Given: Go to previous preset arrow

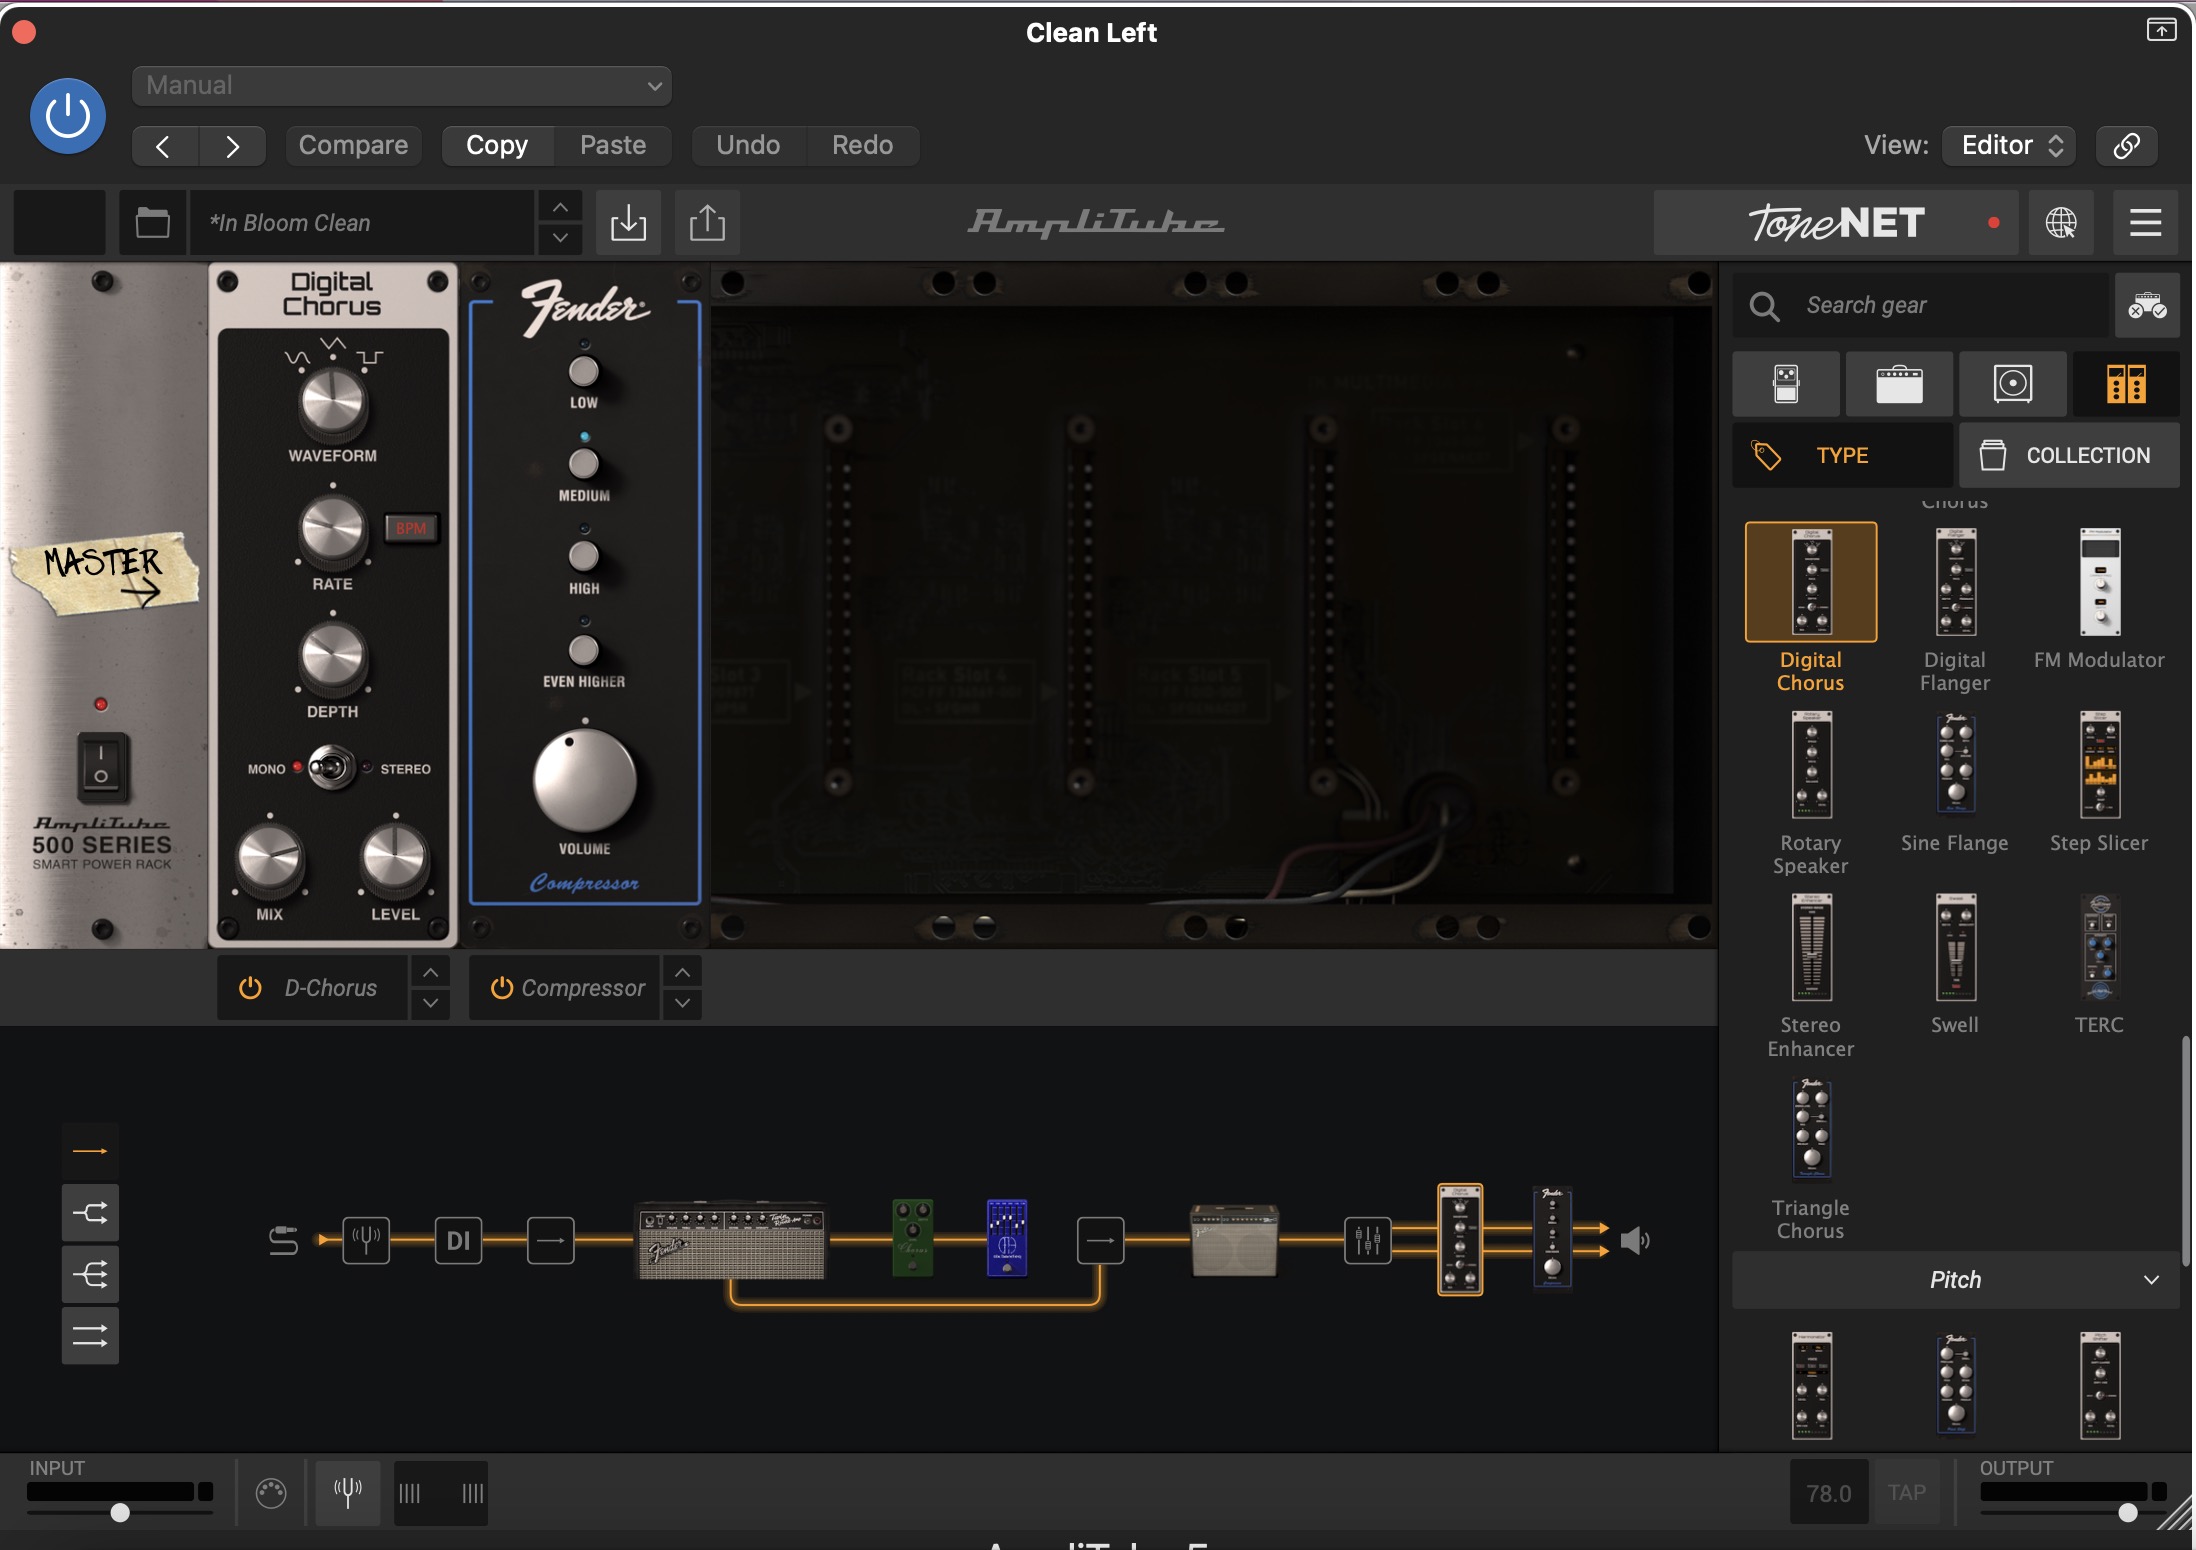Looking at the screenshot, I should point(165,146).
